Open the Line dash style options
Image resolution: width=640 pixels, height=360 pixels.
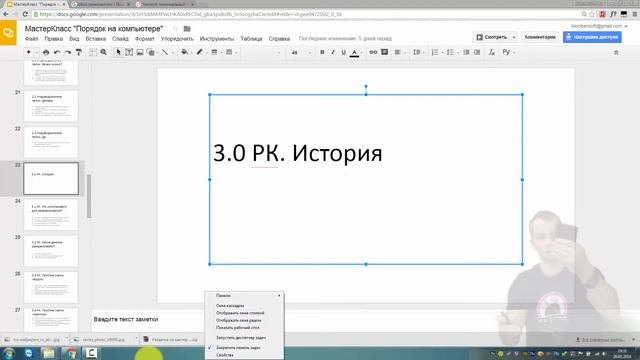(229, 52)
